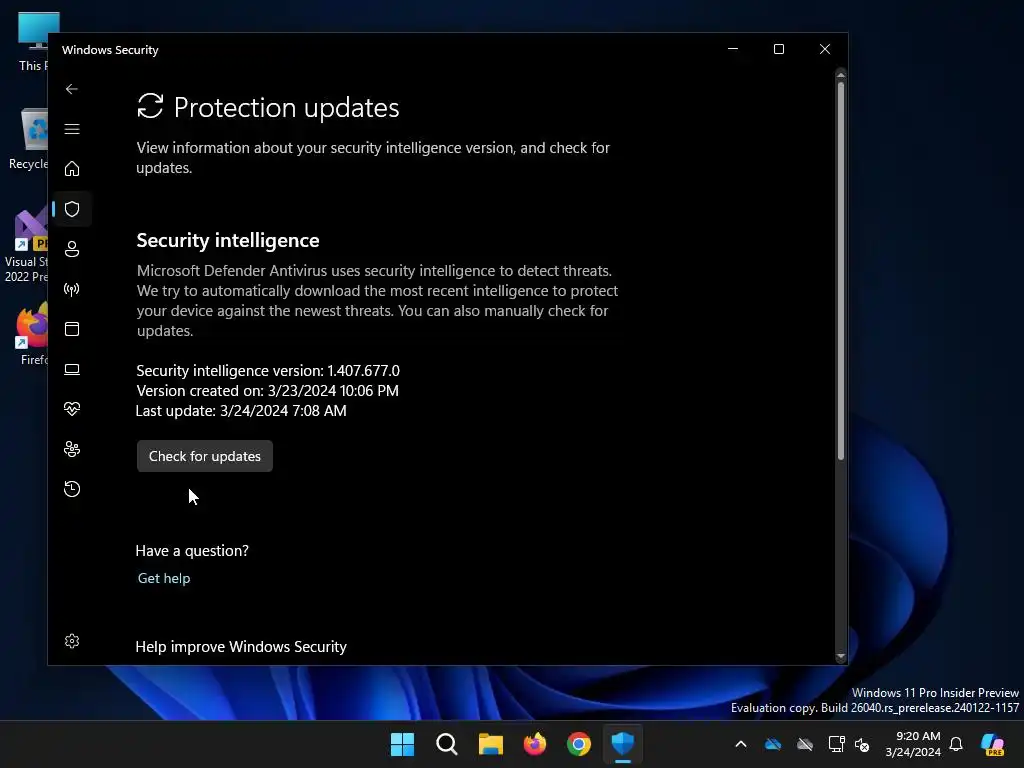Open the Windows Start menu
Image resolution: width=1024 pixels, height=768 pixels.
tap(402, 744)
